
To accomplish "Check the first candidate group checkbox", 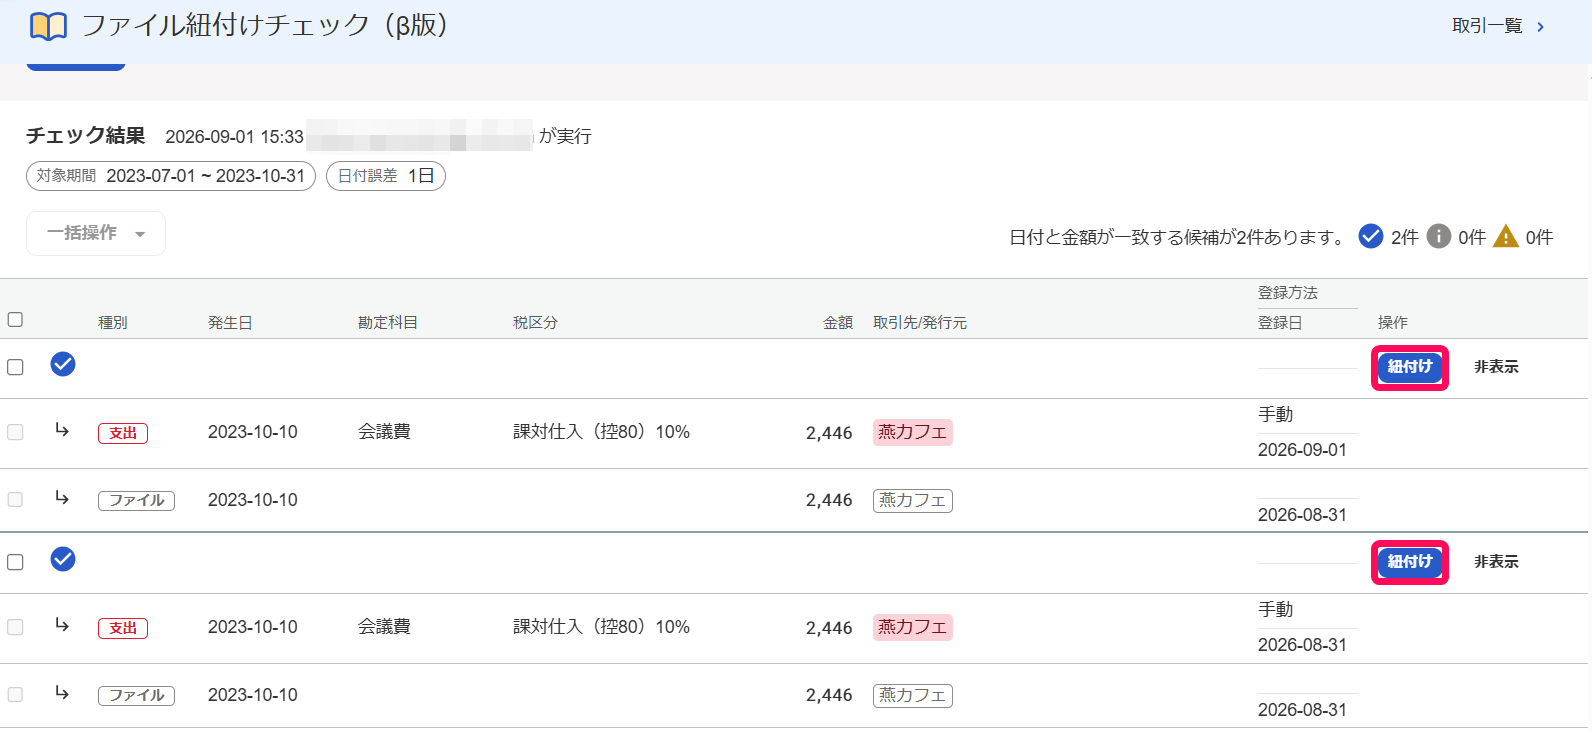I will click(x=15, y=367).
